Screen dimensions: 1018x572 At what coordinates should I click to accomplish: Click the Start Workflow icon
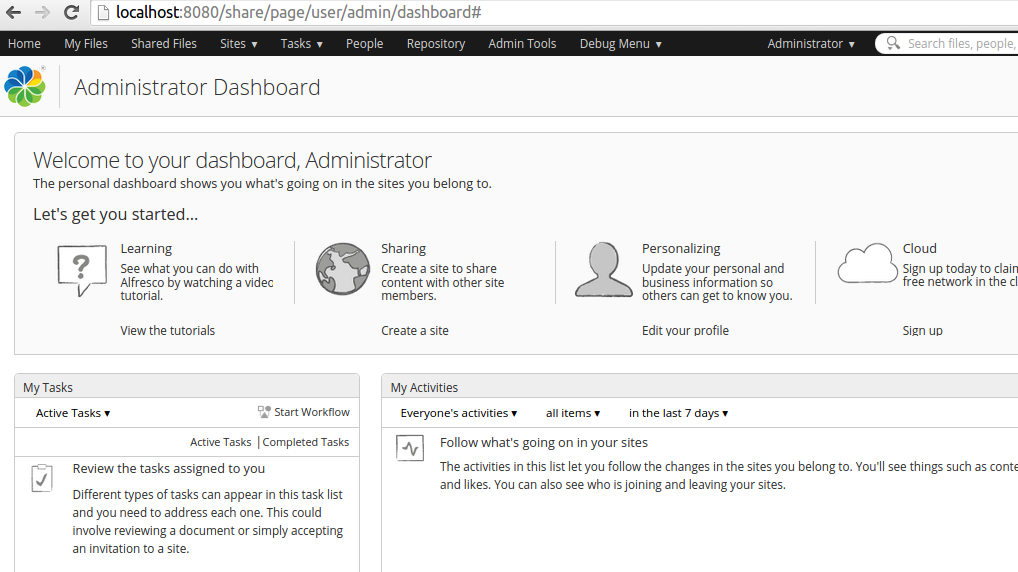(264, 412)
